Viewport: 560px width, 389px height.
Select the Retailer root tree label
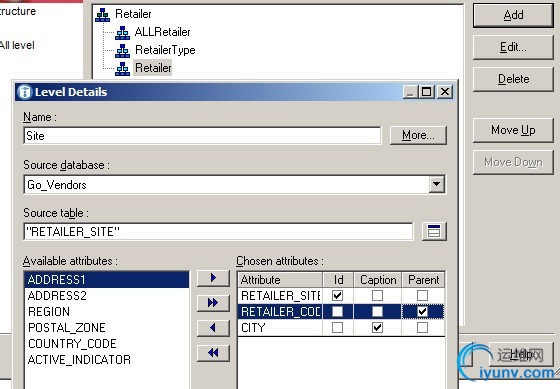pos(133,14)
